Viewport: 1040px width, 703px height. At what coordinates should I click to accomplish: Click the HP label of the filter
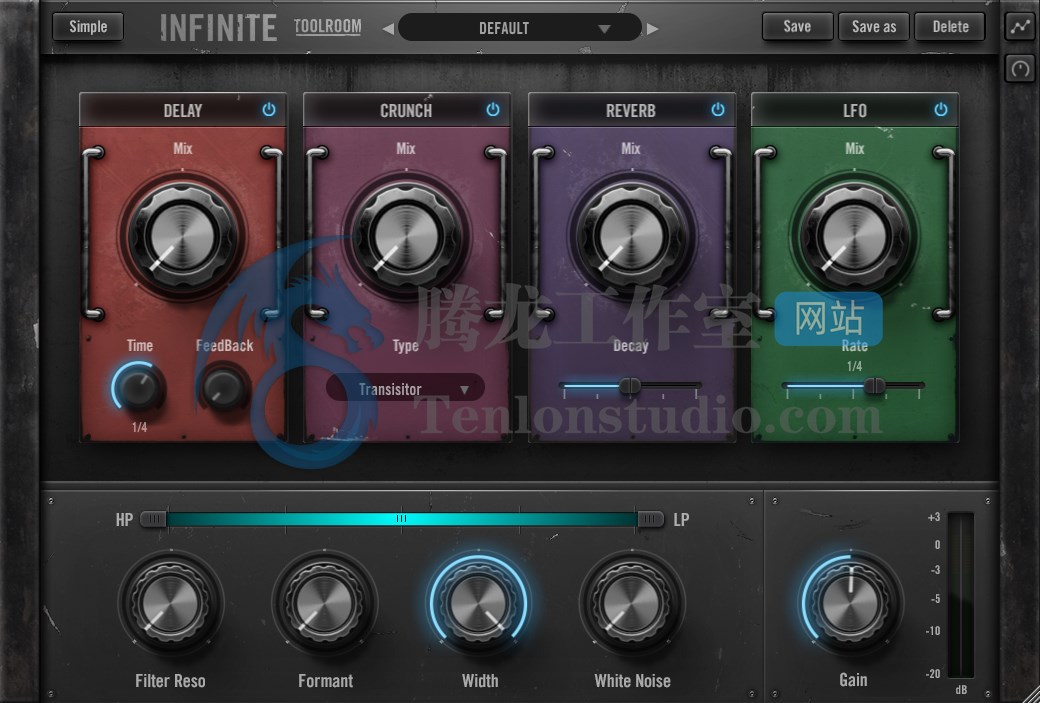pos(124,519)
